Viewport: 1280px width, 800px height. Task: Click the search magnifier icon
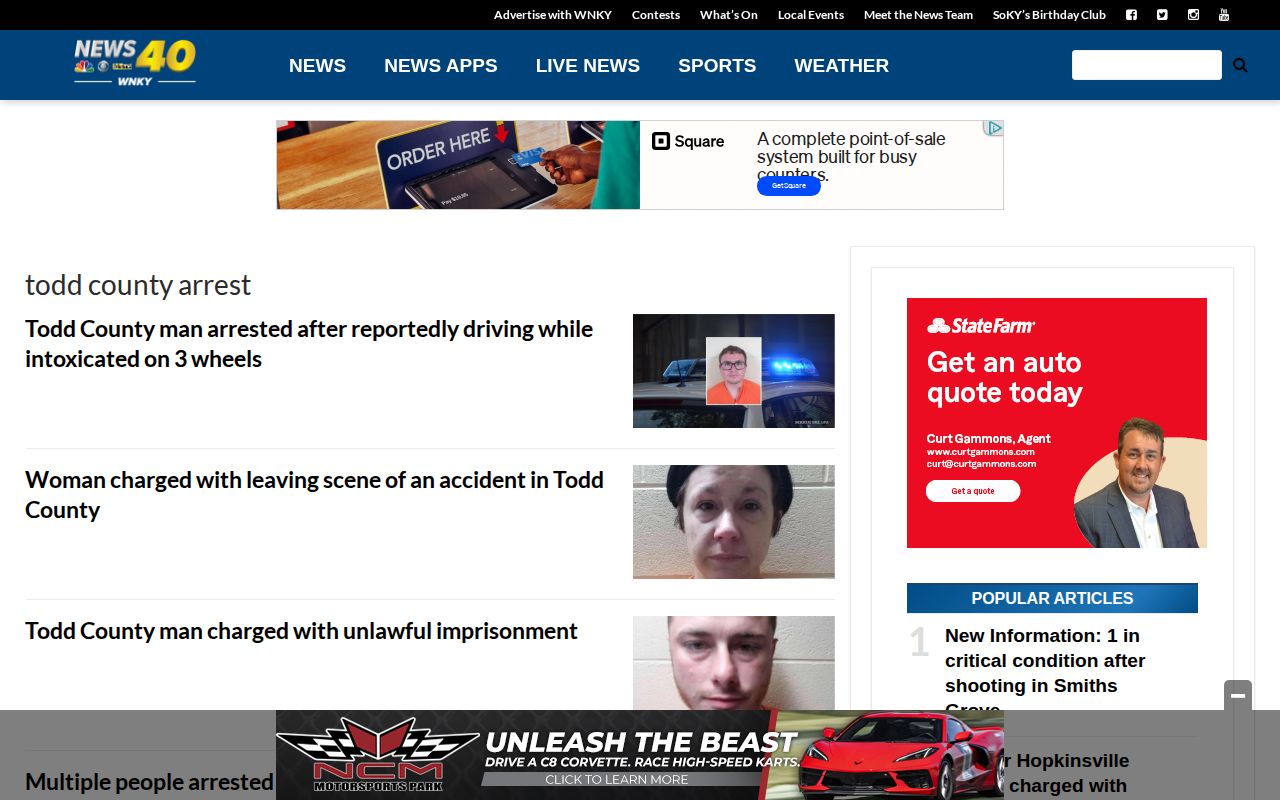[x=1240, y=65]
